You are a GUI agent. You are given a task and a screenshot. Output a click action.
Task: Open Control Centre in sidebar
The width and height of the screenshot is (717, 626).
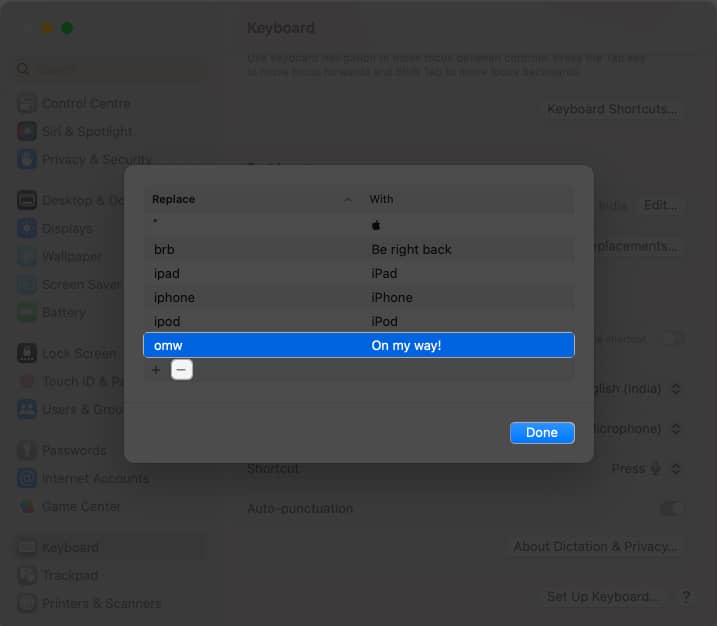pos(75,103)
